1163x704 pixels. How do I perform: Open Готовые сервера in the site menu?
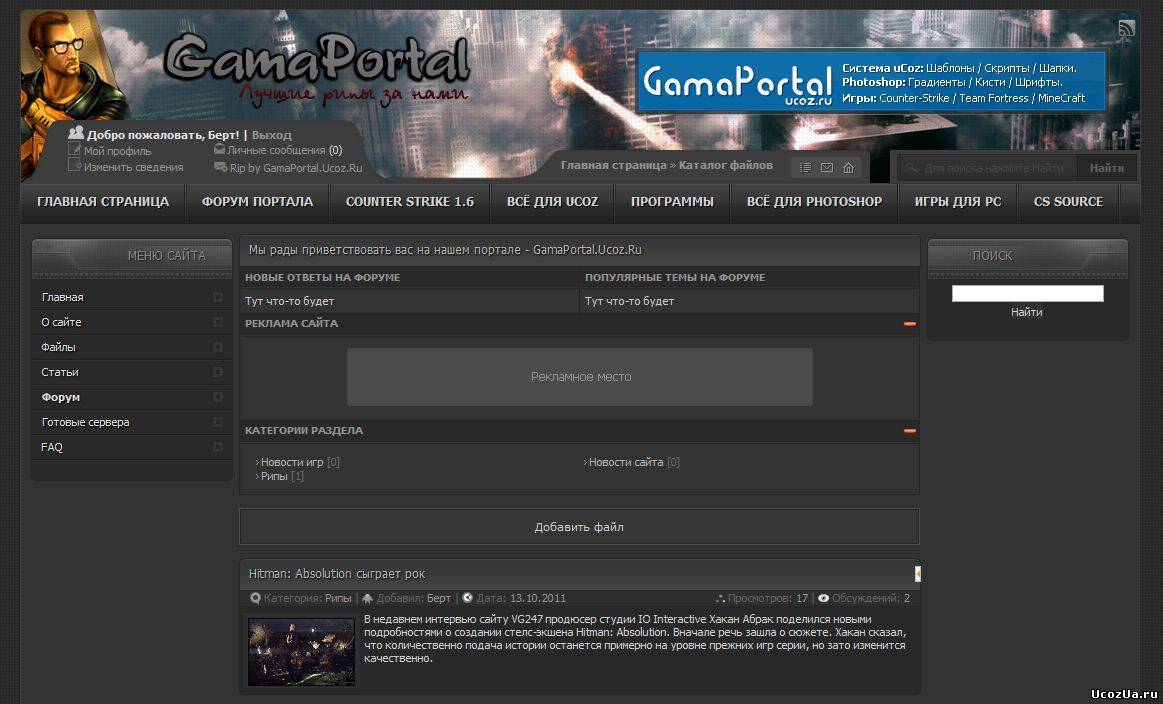pyautogui.click(x=132, y=422)
